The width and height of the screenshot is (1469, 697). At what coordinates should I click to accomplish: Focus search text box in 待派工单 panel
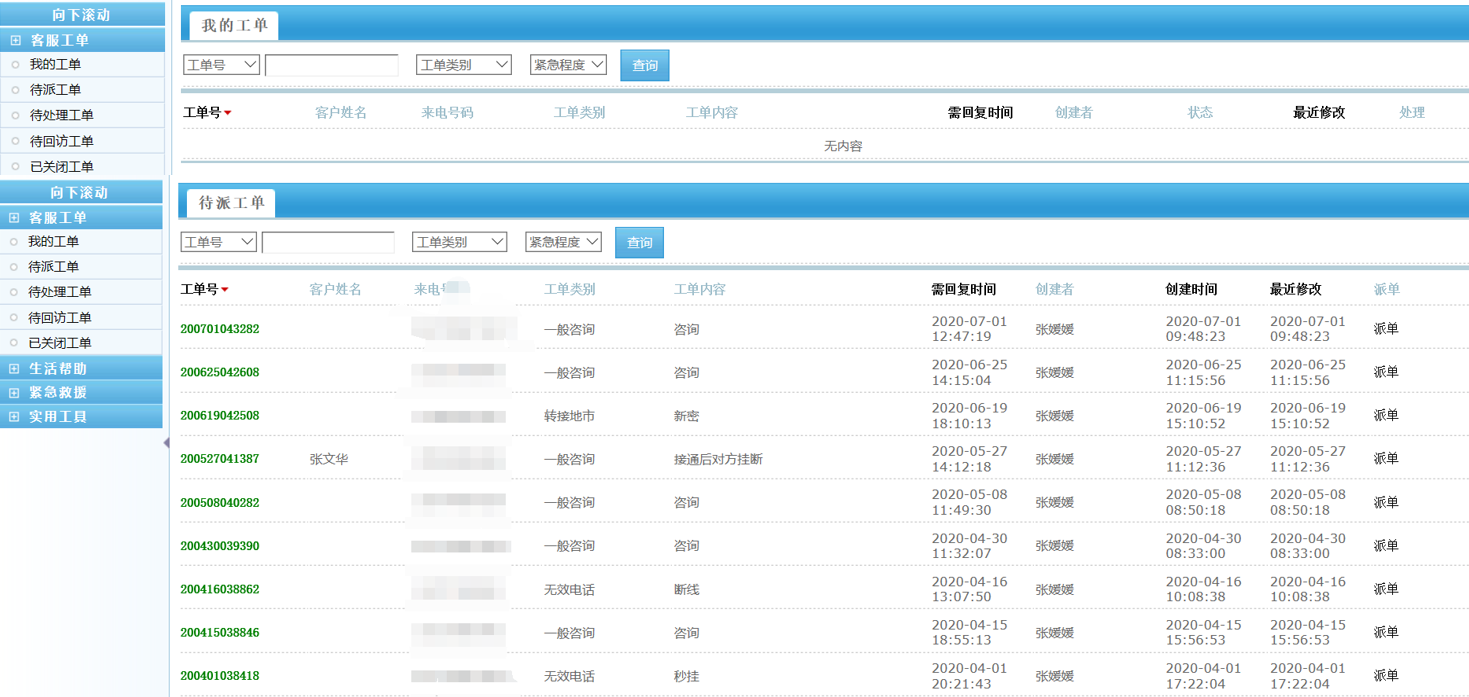click(x=328, y=242)
